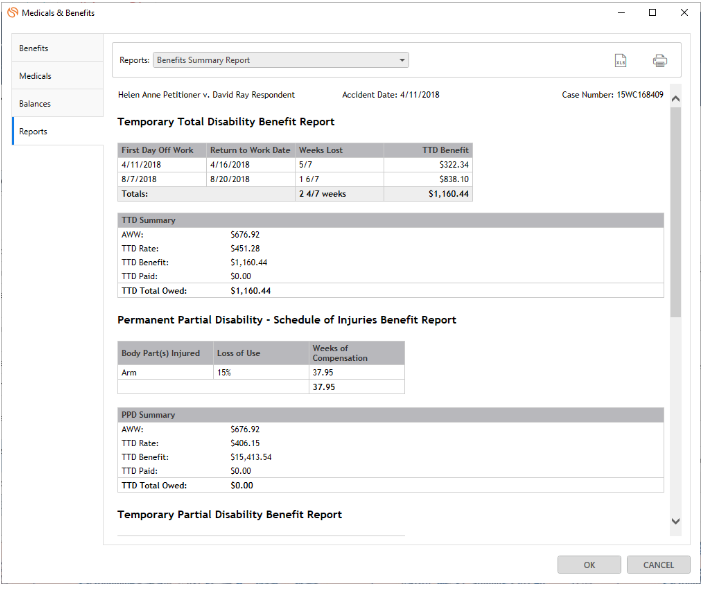
Task: Click the '2 4/7 weeks' totals cell
Action: click(x=339, y=194)
